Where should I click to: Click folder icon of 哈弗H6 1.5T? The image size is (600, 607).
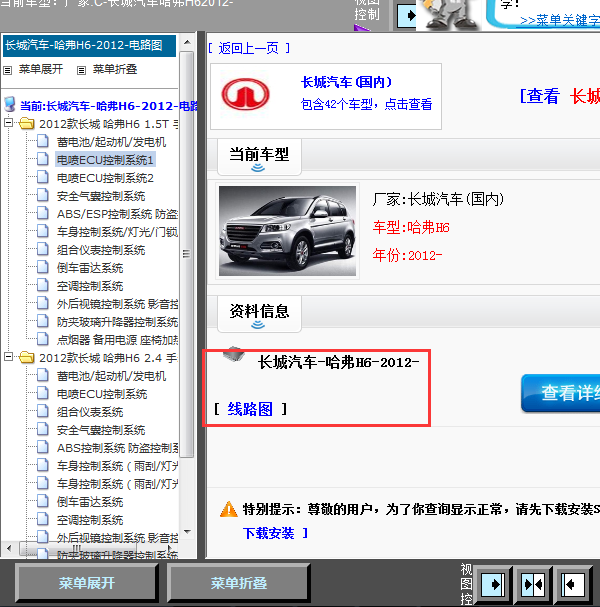pos(26,123)
